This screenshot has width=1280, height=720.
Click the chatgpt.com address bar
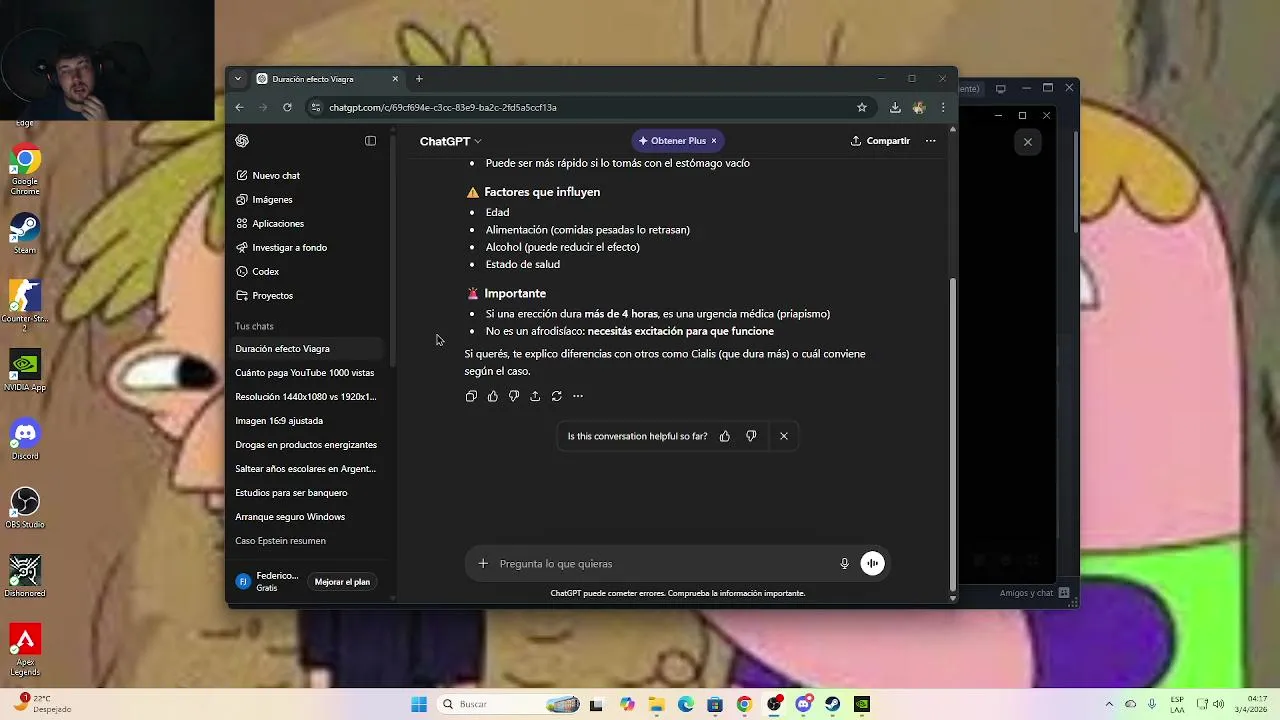coord(588,107)
